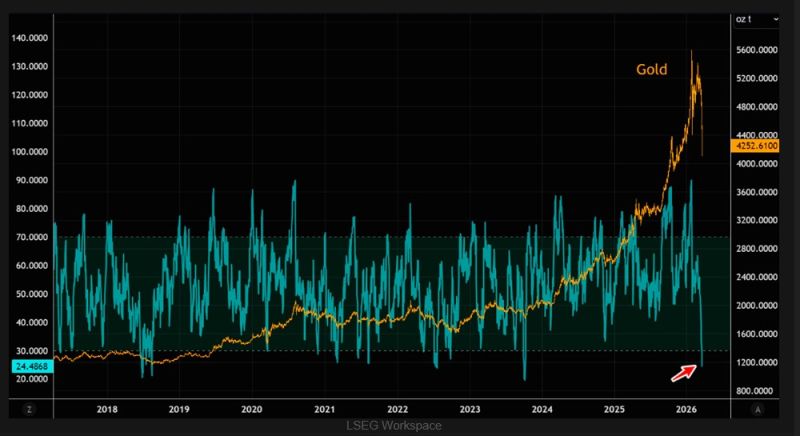Click the 1600.0000 right axis label
The image size is (800, 436).
click(x=757, y=334)
